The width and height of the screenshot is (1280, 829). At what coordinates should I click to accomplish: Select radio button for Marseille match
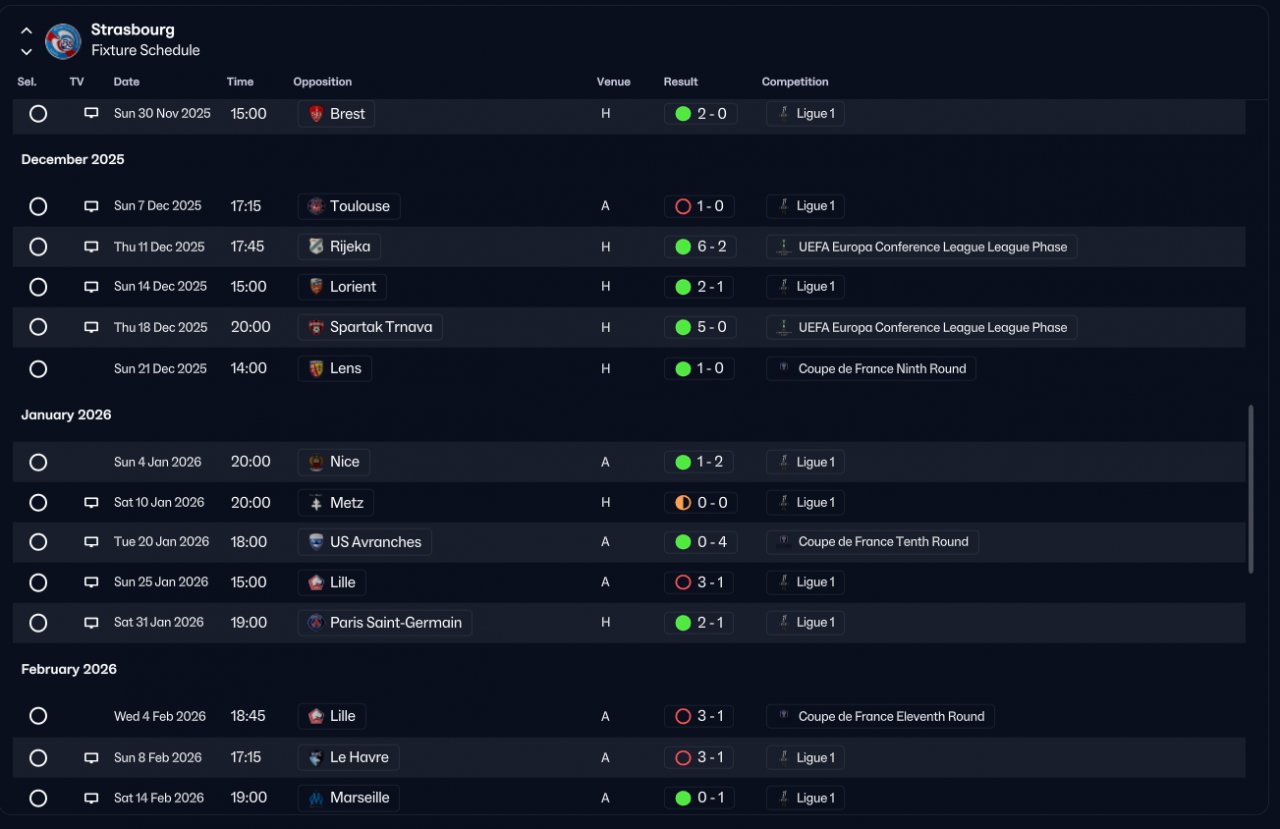(x=38, y=798)
